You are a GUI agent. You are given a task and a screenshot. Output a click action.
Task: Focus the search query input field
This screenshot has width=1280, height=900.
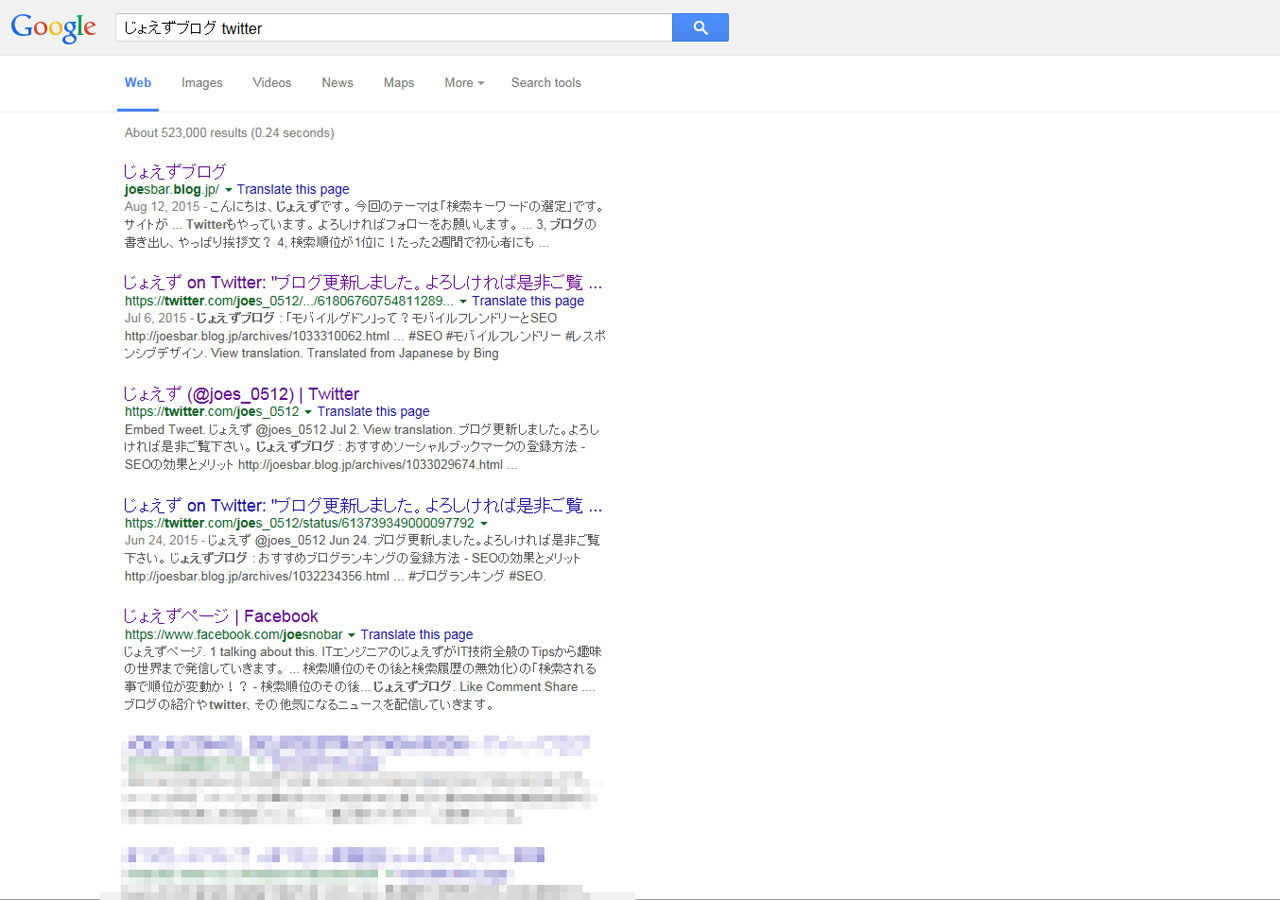pos(394,28)
